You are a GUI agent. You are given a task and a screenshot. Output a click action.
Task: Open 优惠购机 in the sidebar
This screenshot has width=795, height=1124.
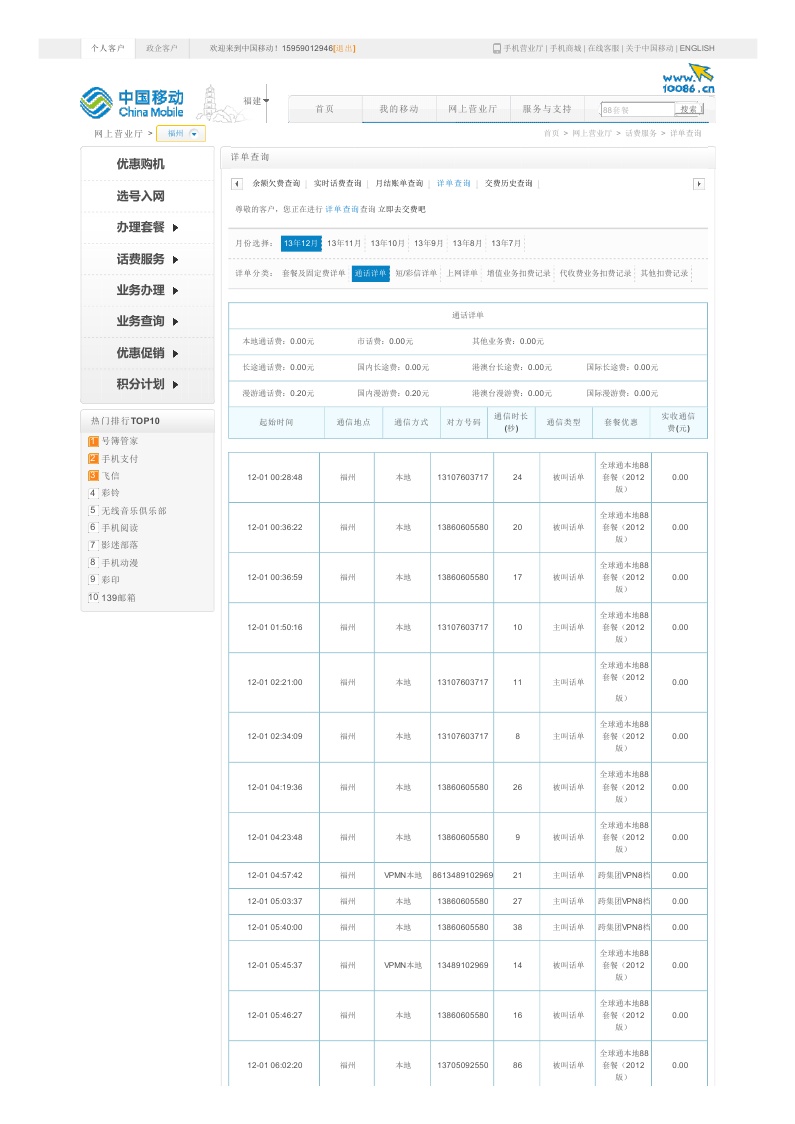point(141,164)
